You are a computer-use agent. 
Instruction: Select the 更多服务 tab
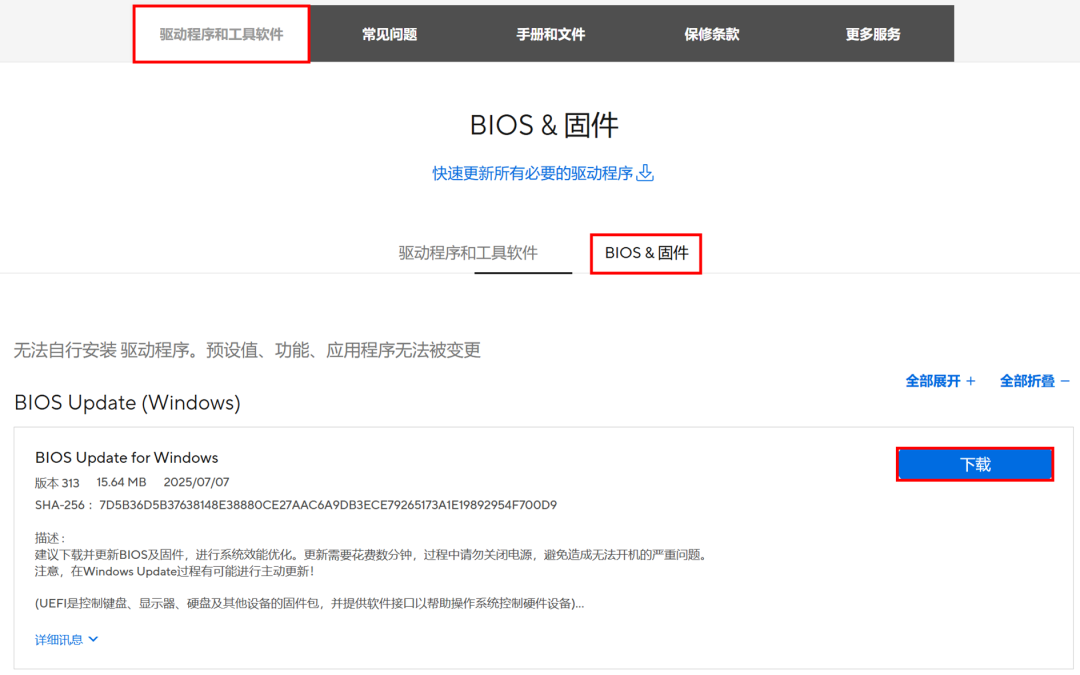[873, 34]
